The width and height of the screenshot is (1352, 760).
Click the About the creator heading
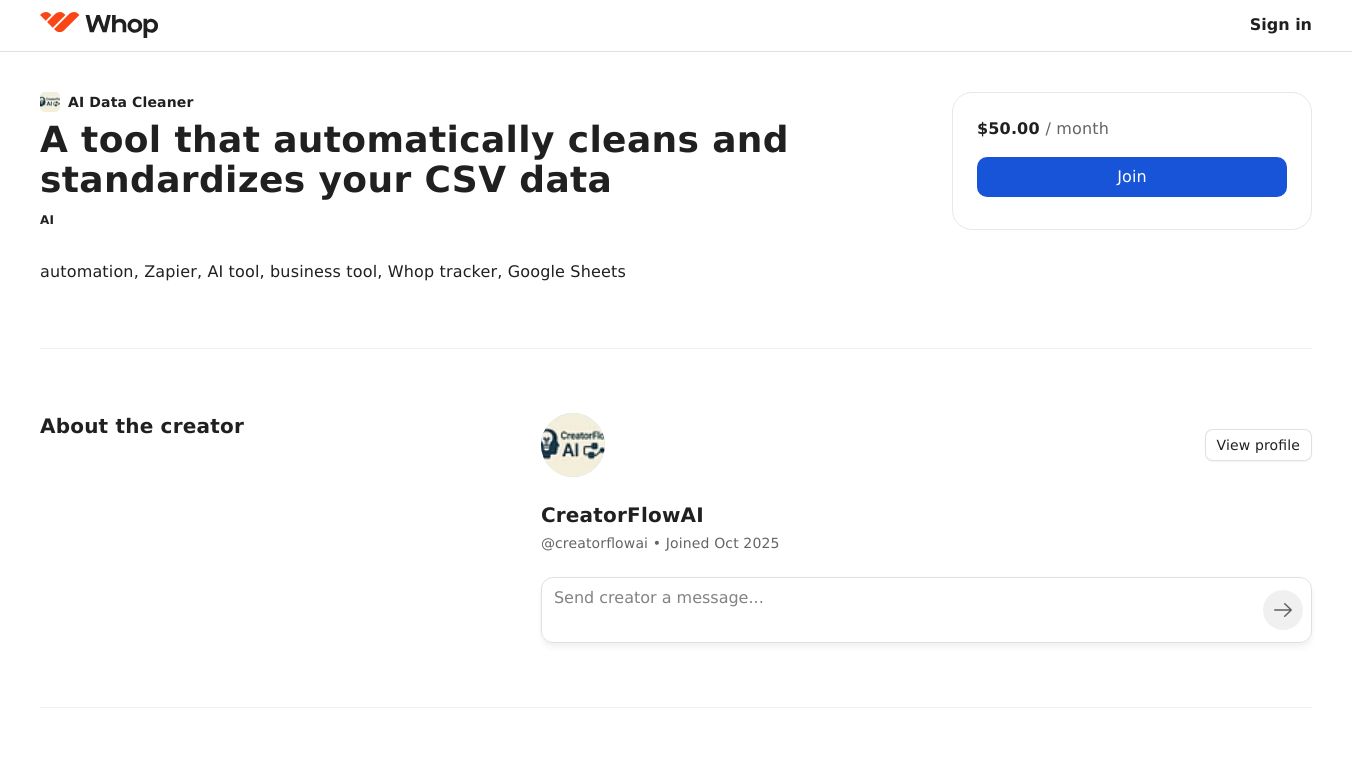142,426
